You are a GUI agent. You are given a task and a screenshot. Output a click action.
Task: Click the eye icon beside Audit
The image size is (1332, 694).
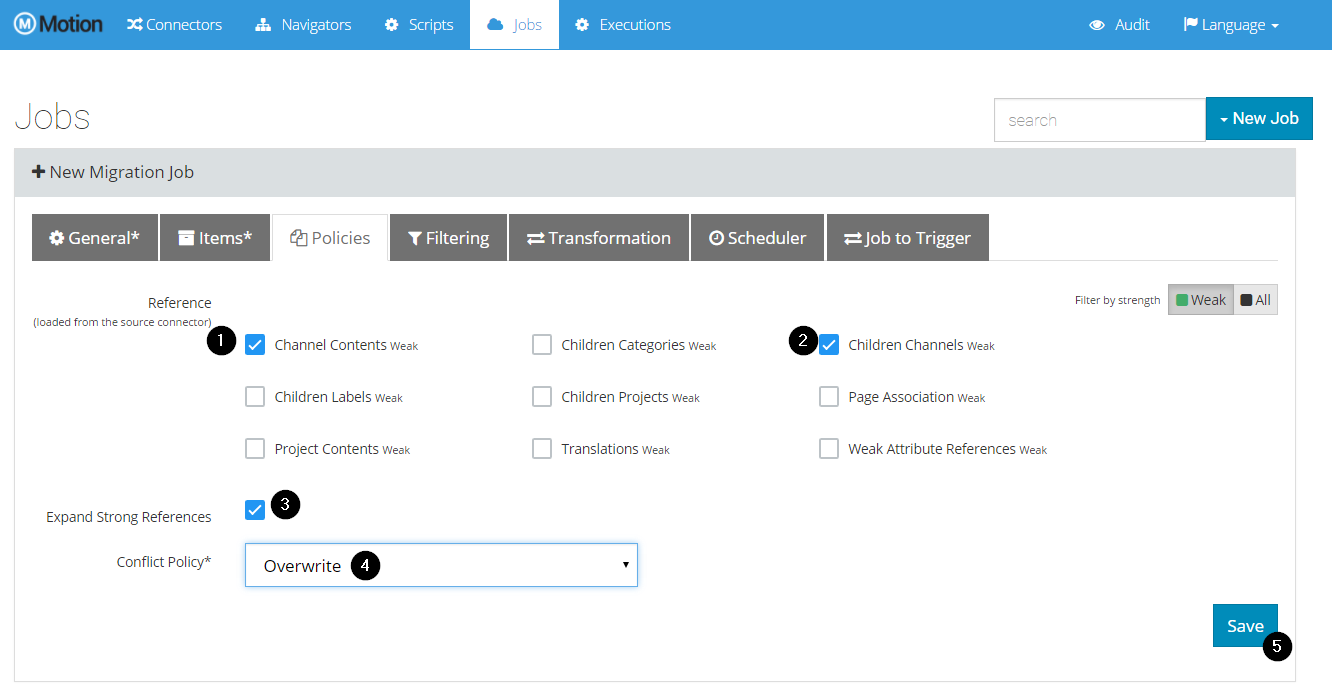point(1097,25)
